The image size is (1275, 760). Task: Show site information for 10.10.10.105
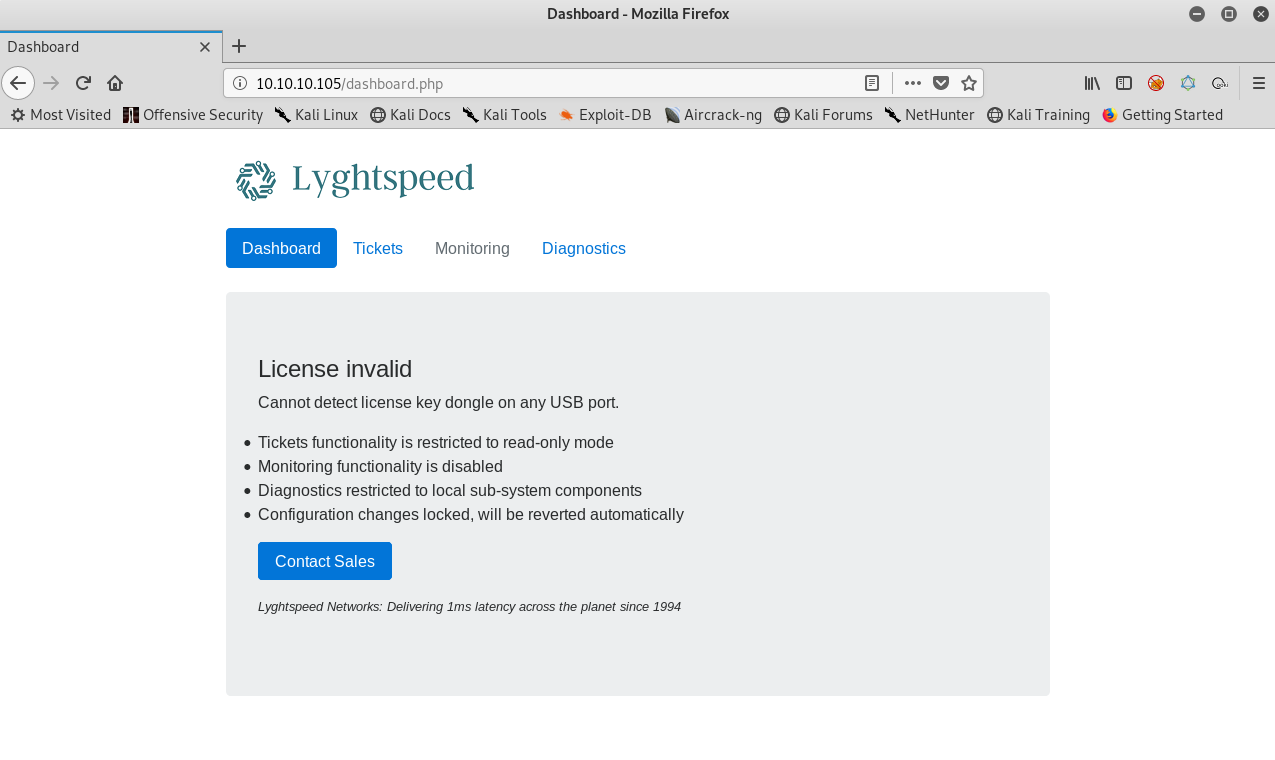point(240,83)
